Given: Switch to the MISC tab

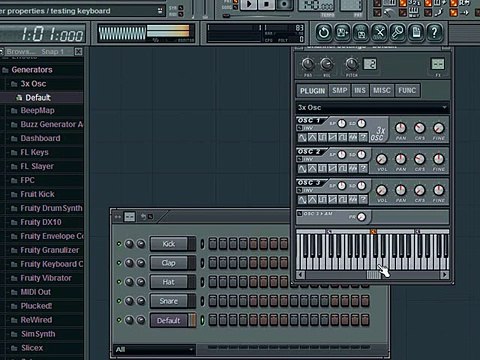Looking at the screenshot, I should tap(382, 90).
